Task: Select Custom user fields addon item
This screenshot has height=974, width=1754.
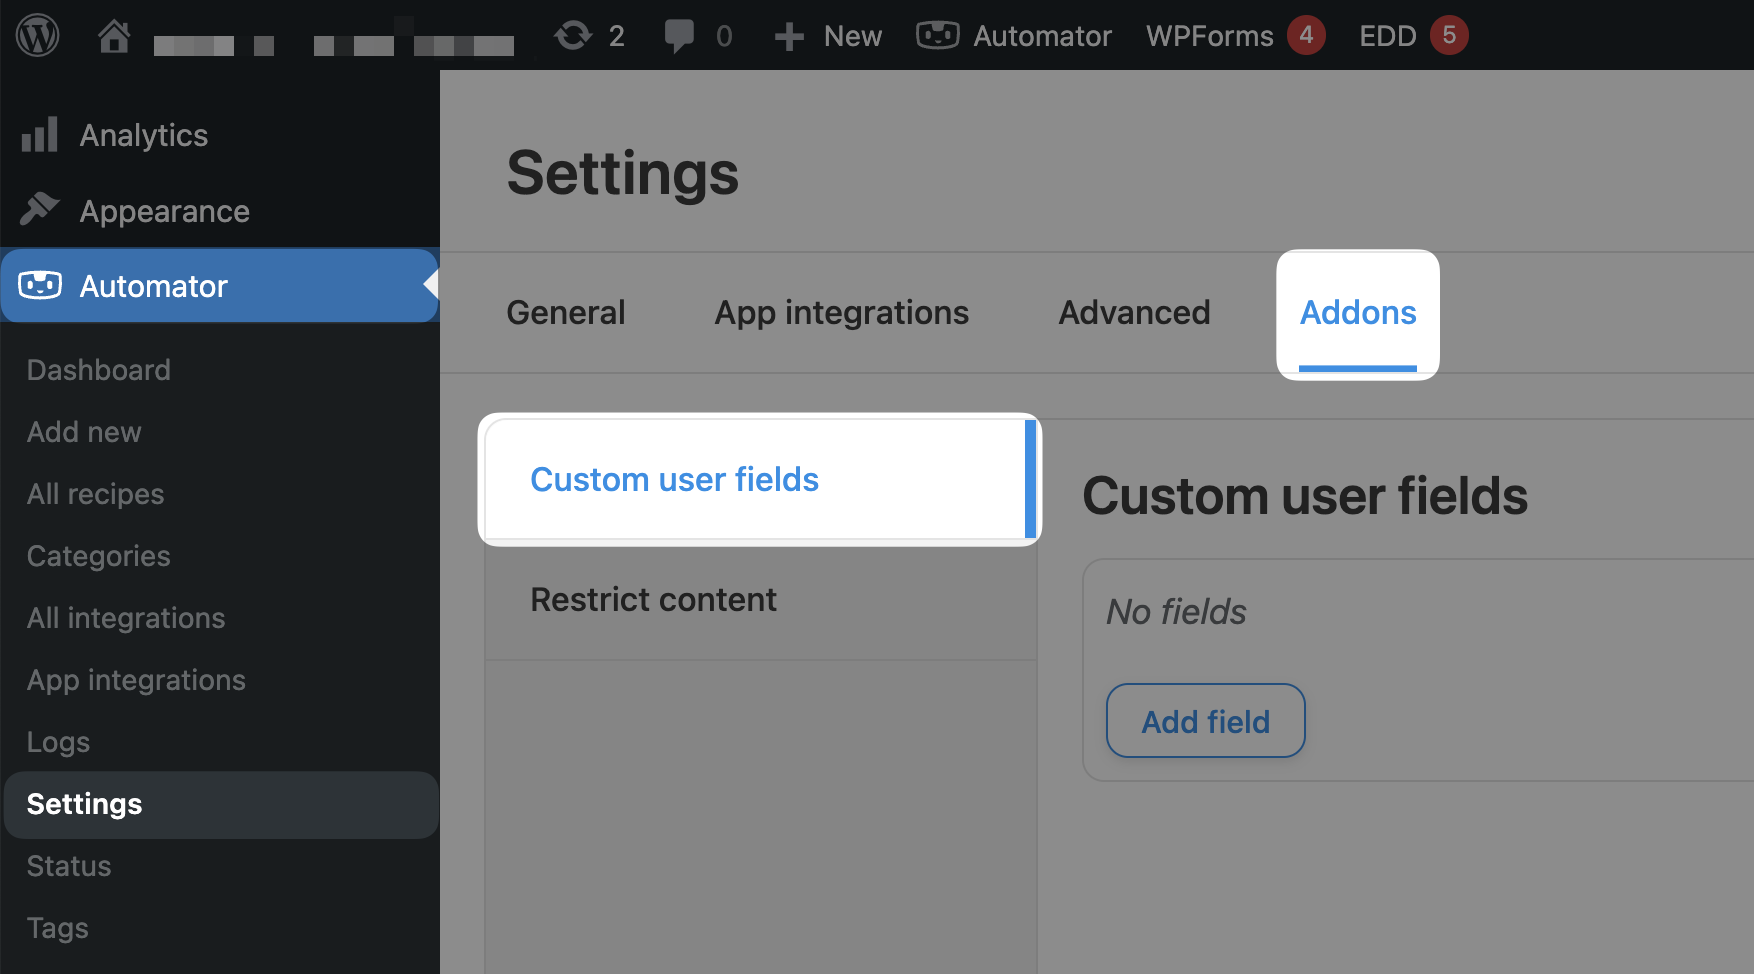Action: (674, 480)
